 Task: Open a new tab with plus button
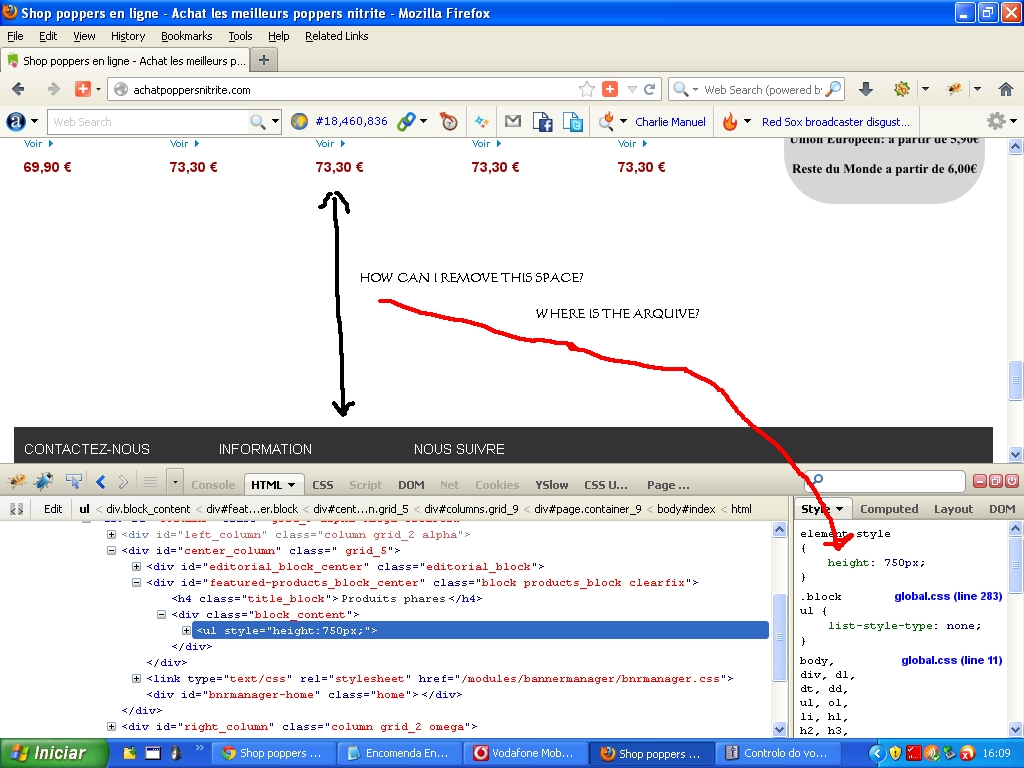[x=264, y=60]
